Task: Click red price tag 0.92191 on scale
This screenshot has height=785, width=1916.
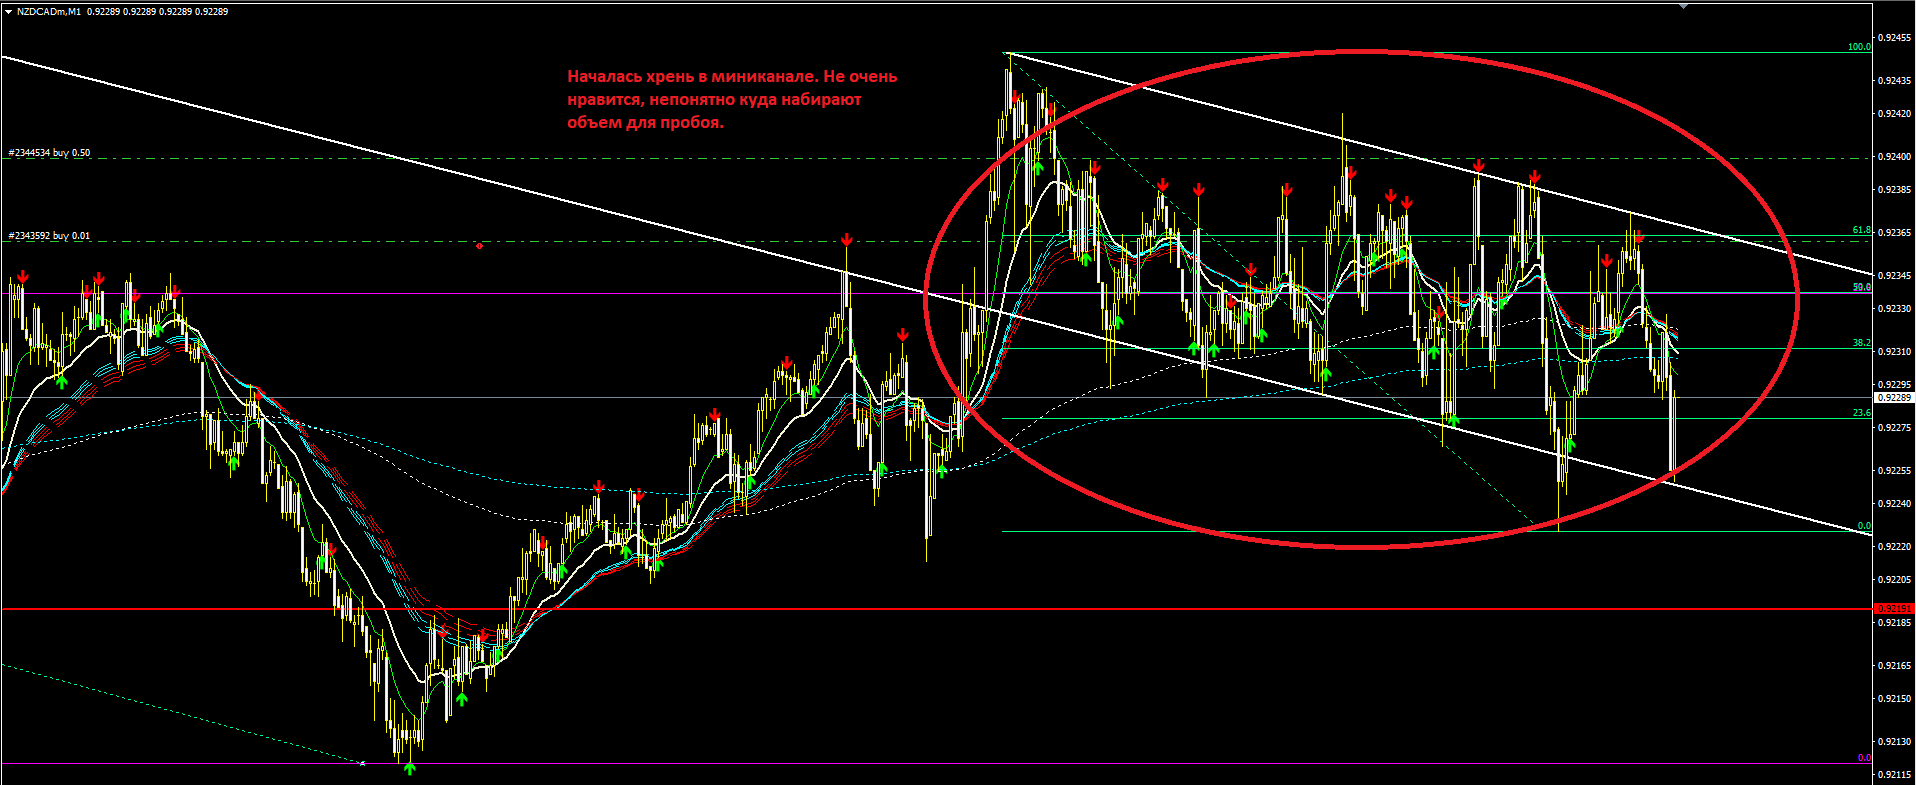Action: (1893, 608)
